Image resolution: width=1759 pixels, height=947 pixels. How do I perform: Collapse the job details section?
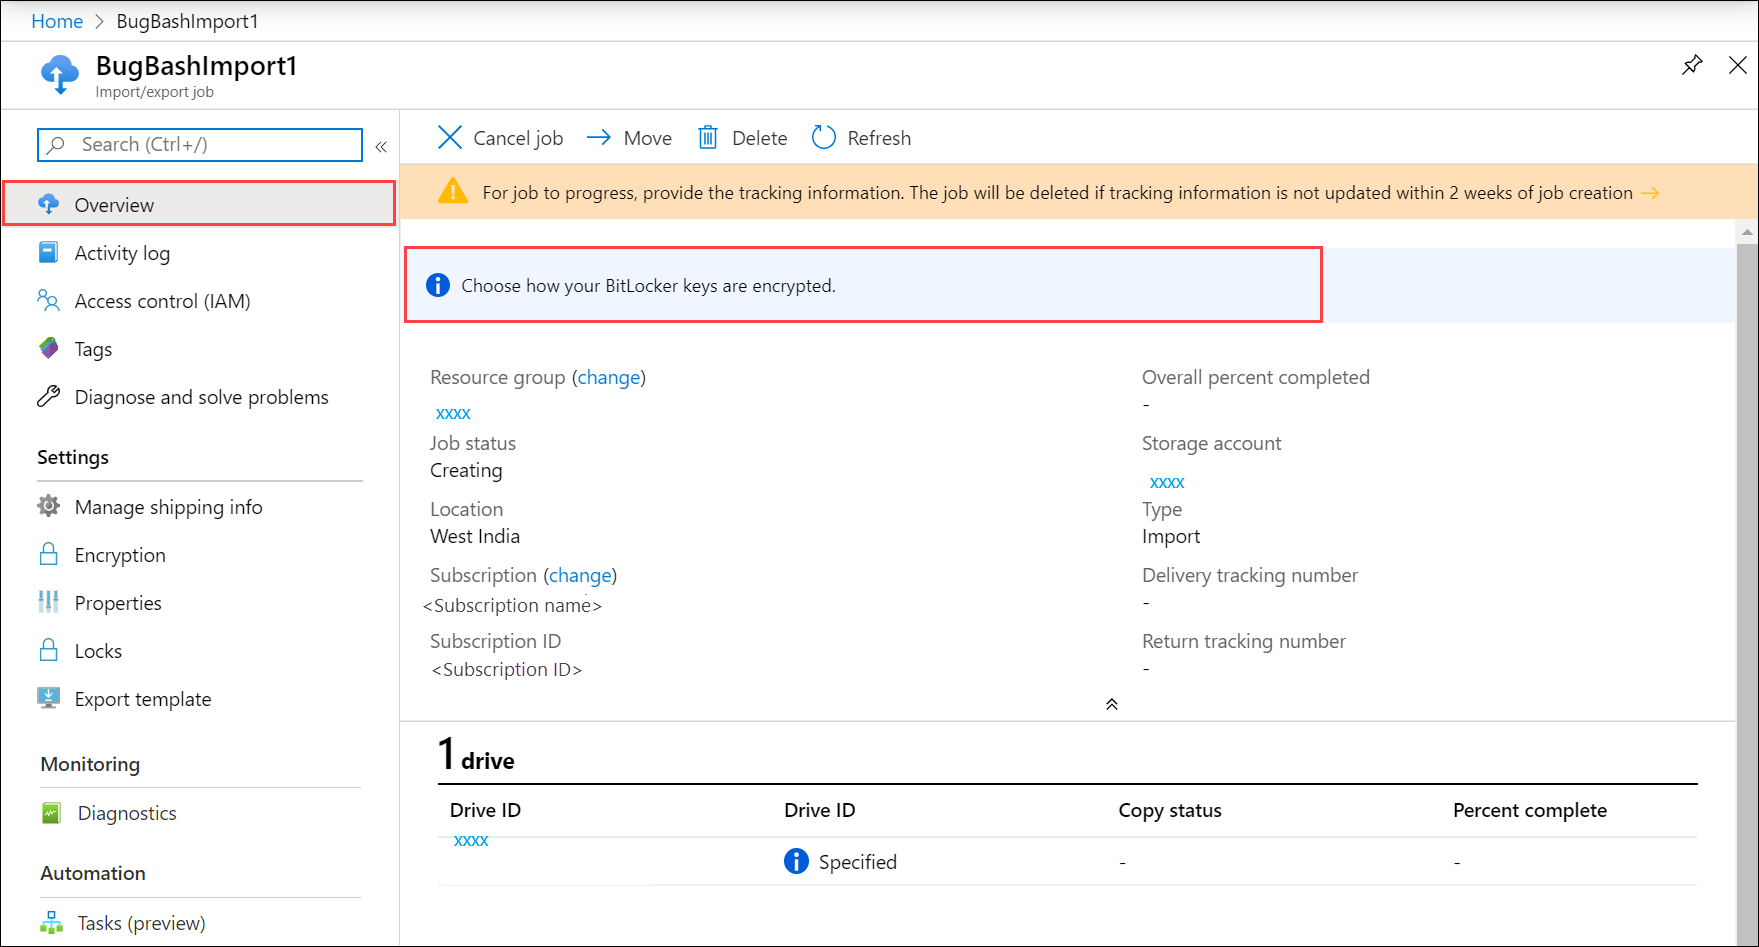[x=1111, y=703]
